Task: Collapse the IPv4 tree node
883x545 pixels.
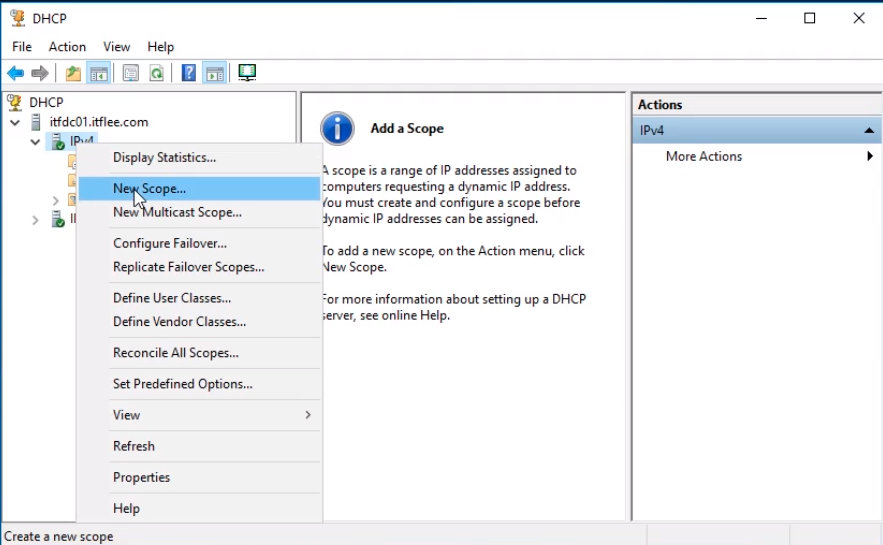Action: (x=35, y=142)
